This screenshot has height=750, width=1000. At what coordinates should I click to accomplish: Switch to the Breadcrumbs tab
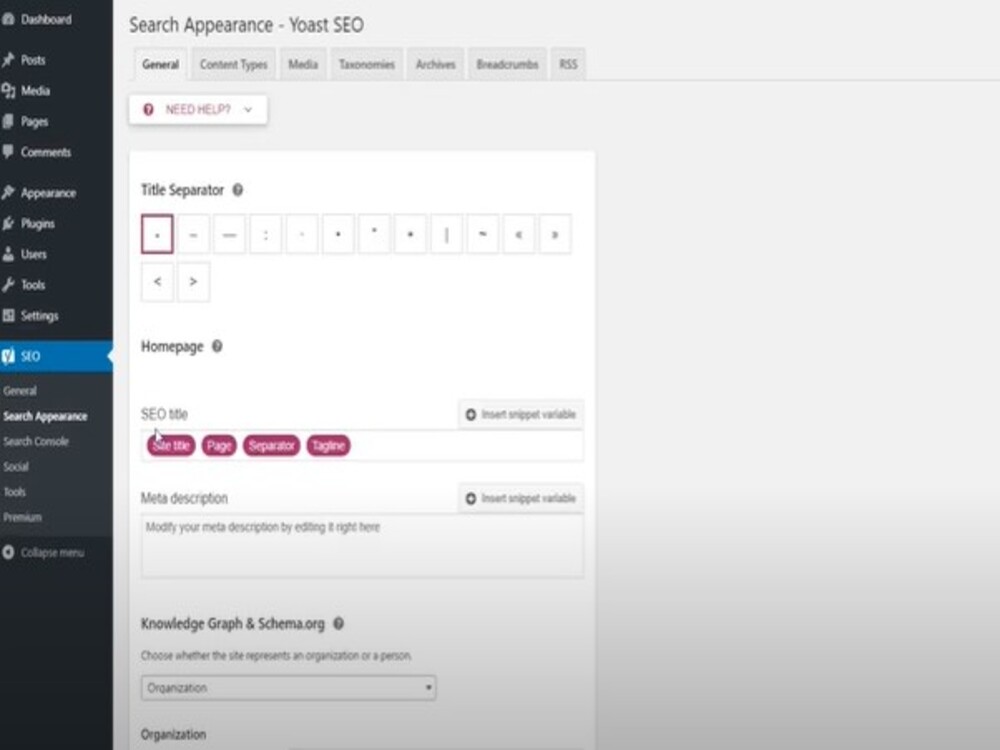[506, 63]
